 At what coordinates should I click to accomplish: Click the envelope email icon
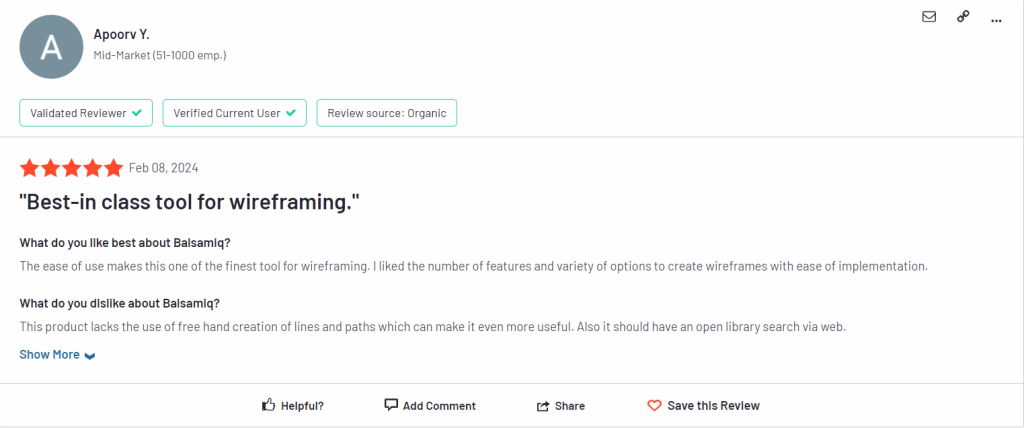coord(929,17)
